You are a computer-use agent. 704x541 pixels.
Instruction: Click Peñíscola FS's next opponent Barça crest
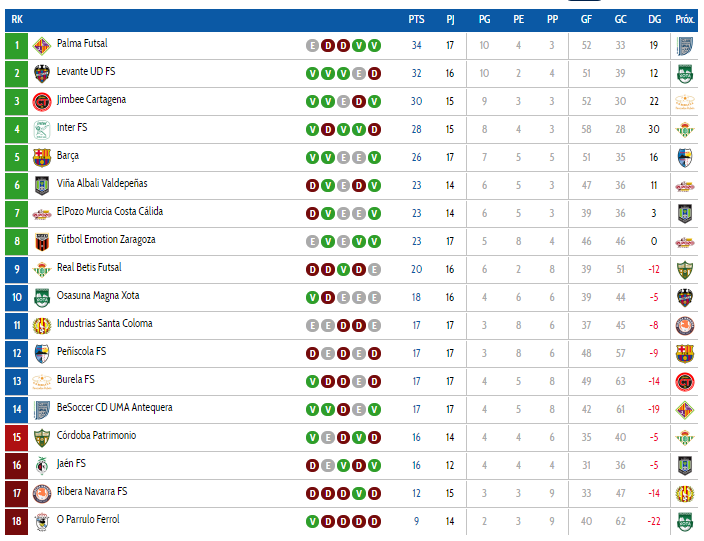coord(685,354)
